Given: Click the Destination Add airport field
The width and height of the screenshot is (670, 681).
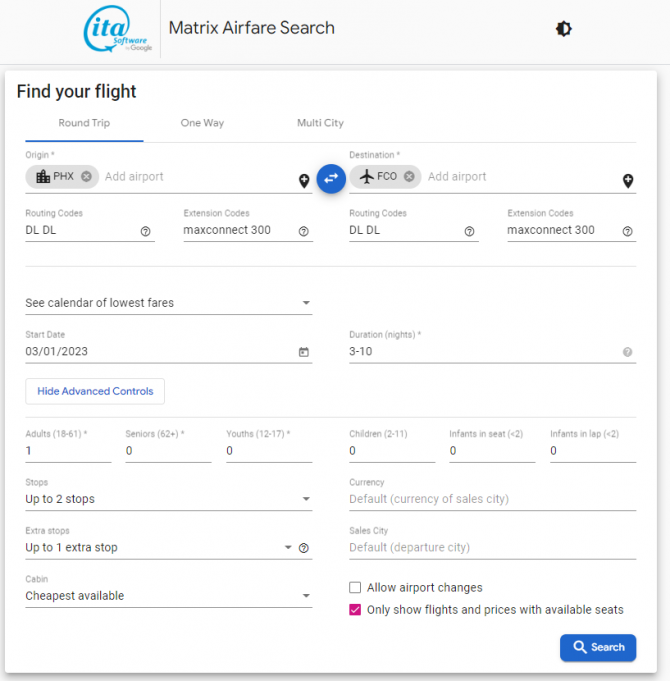Looking at the screenshot, I should [x=523, y=177].
